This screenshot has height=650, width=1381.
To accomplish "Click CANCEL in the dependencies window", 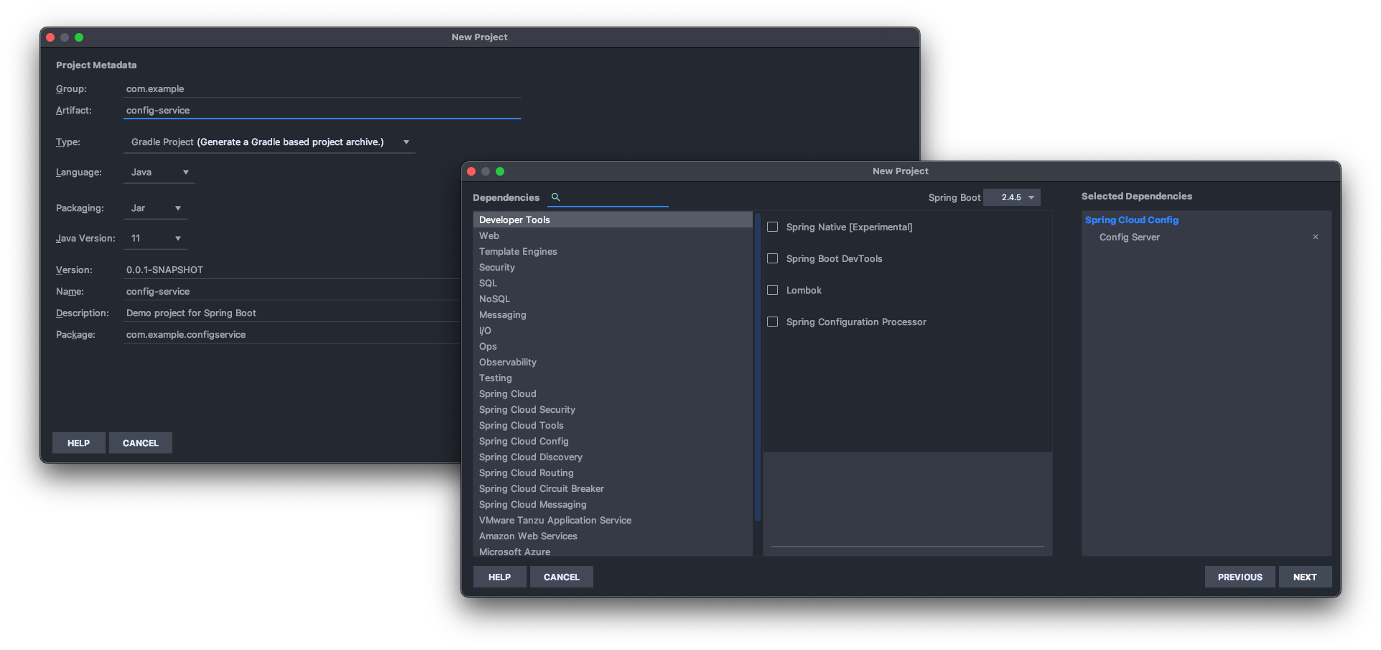I will pyautogui.click(x=561, y=577).
